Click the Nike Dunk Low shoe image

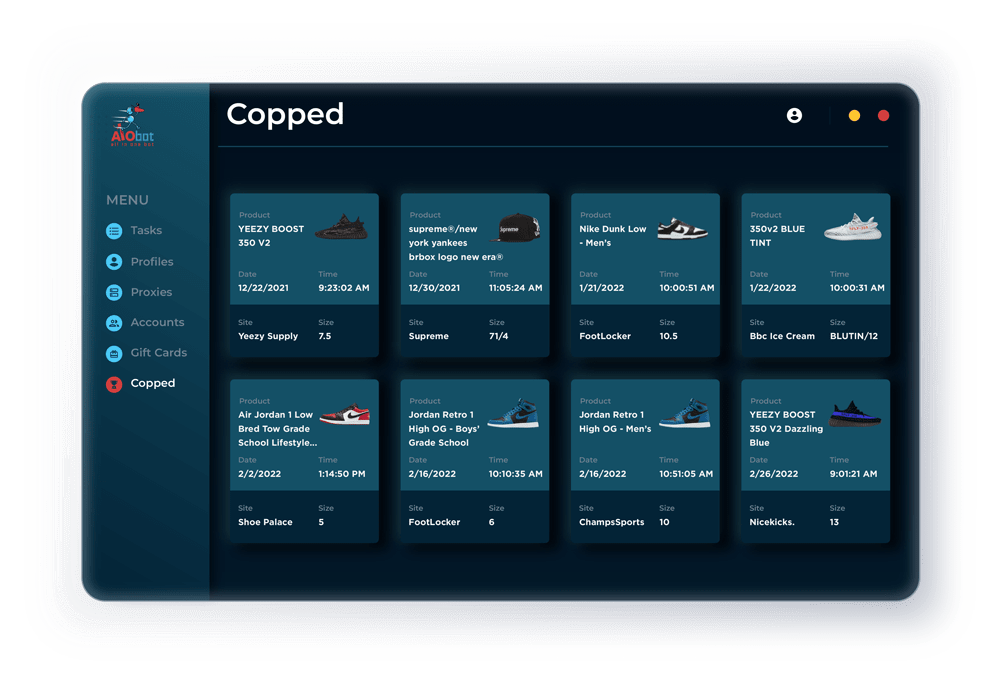pyautogui.click(x=682, y=228)
